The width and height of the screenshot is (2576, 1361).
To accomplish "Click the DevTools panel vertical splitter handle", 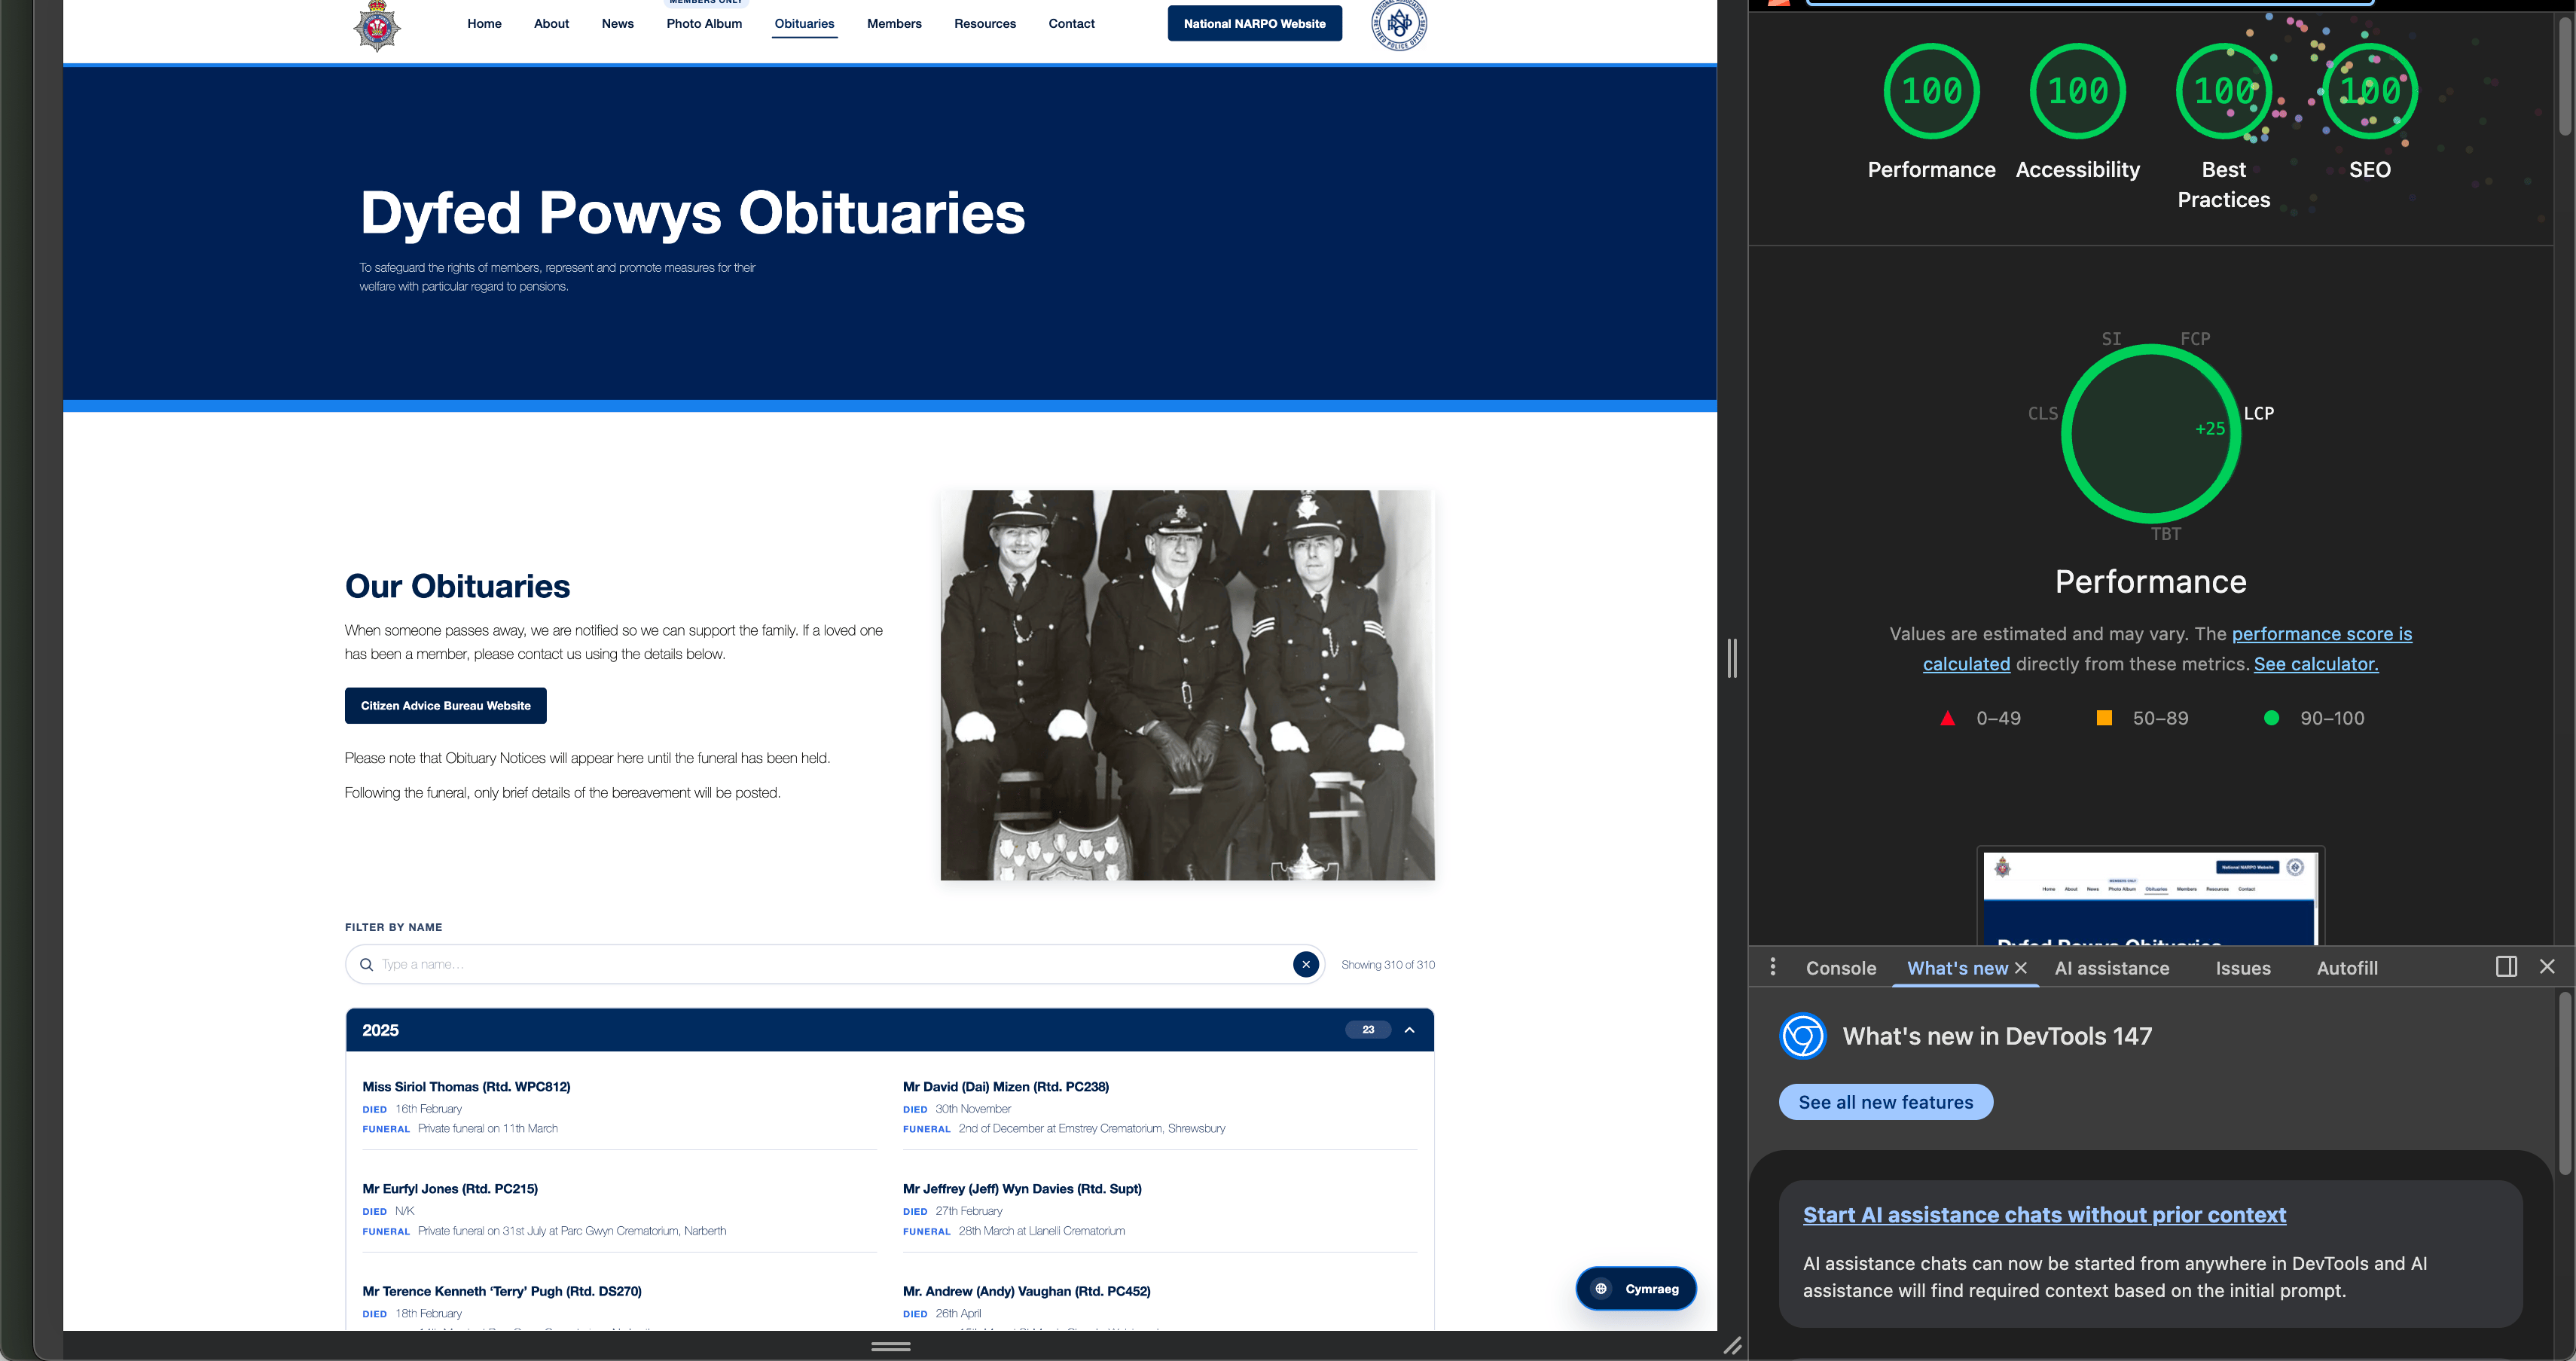I will (1732, 658).
